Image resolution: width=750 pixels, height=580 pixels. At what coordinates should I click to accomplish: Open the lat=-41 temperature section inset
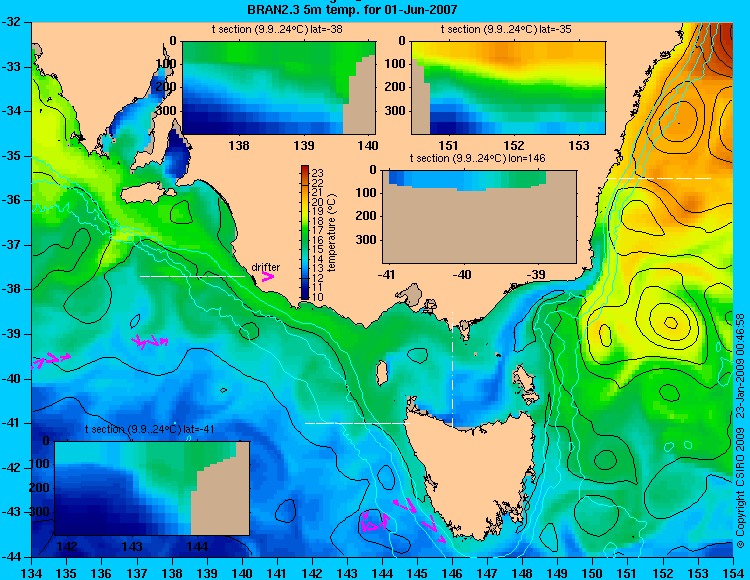tap(152, 488)
